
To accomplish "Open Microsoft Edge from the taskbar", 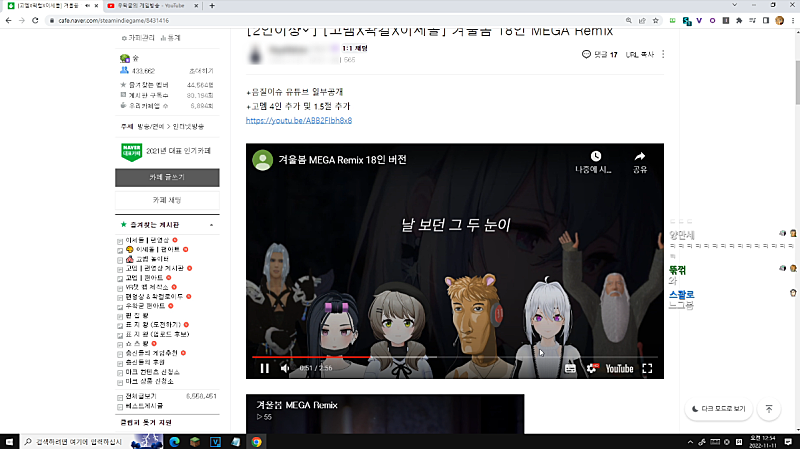I will [x=174, y=442].
